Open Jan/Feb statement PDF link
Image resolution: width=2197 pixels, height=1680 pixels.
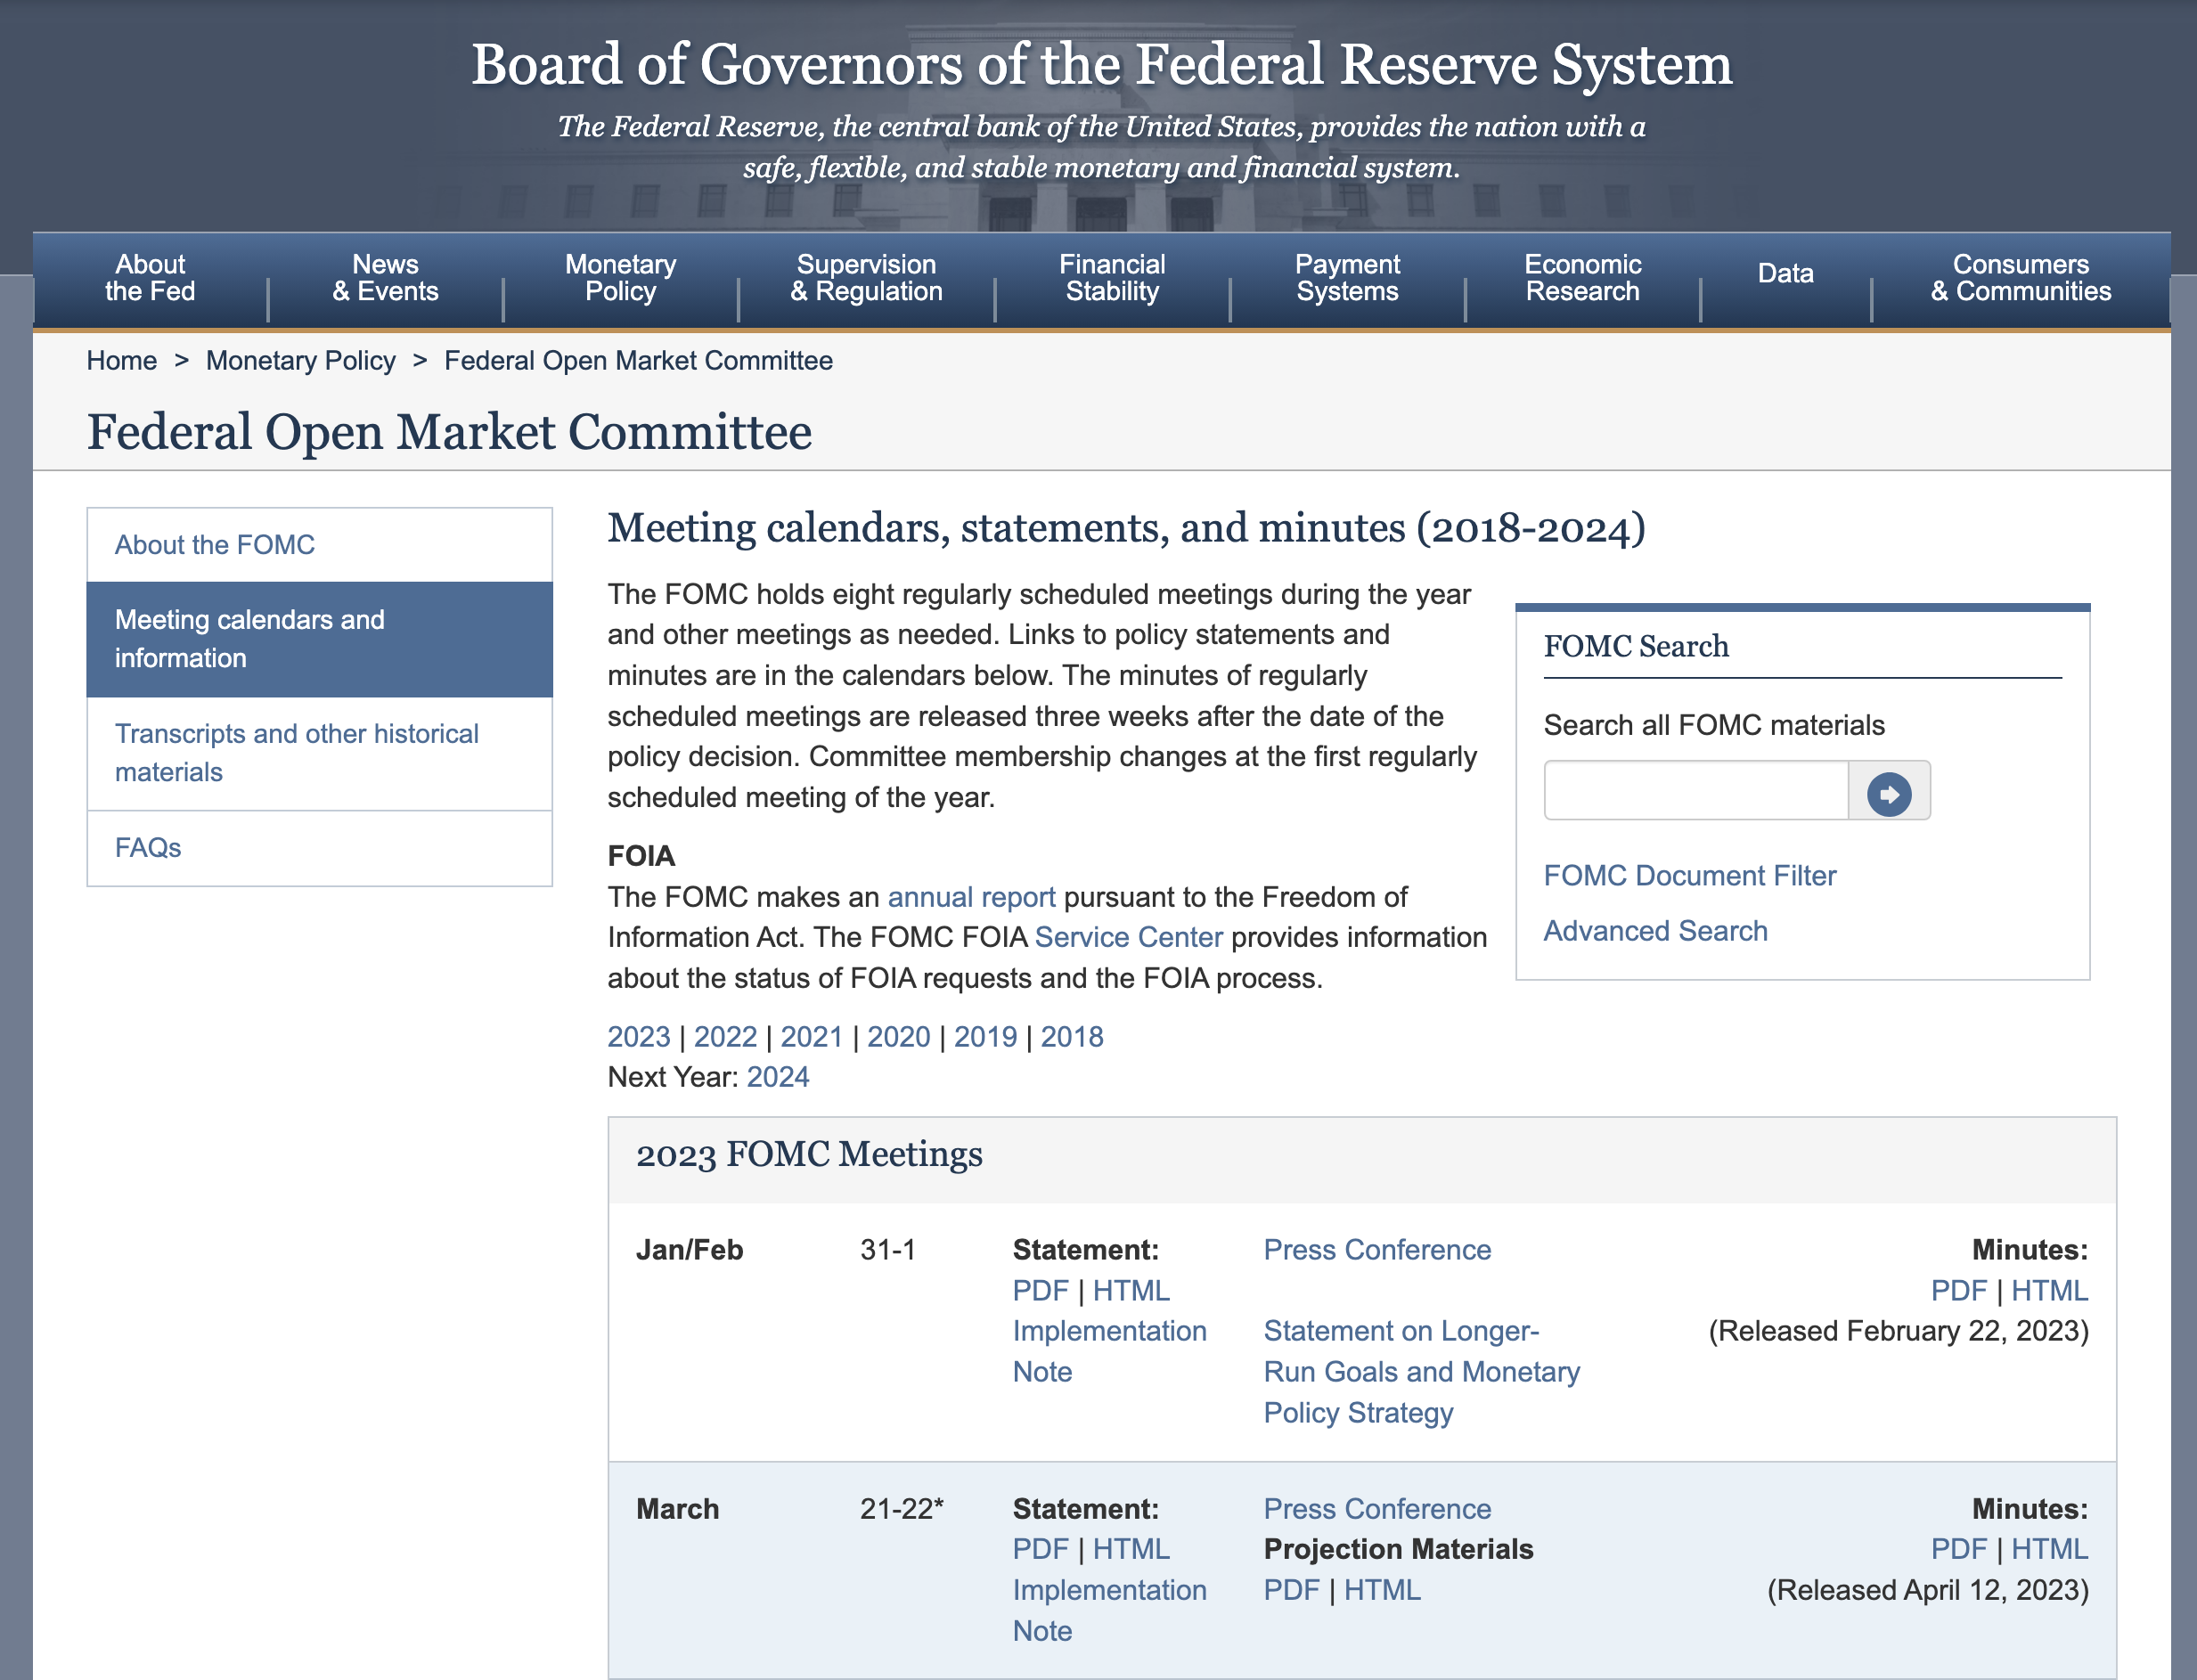tap(1040, 1291)
